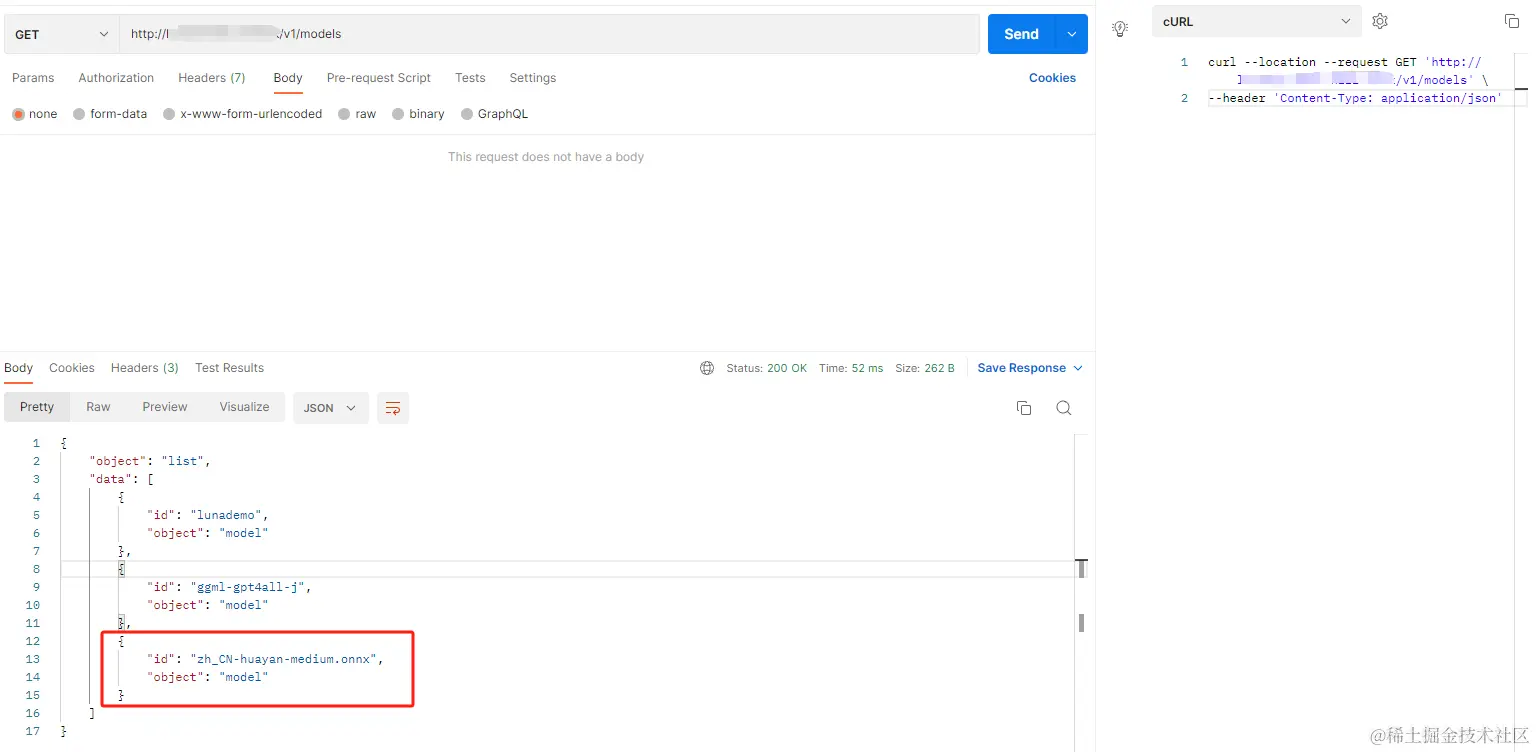Image resolution: width=1536 pixels, height=752 pixels.
Task: Click the Status: 200 OK text
Action: pyautogui.click(x=767, y=368)
